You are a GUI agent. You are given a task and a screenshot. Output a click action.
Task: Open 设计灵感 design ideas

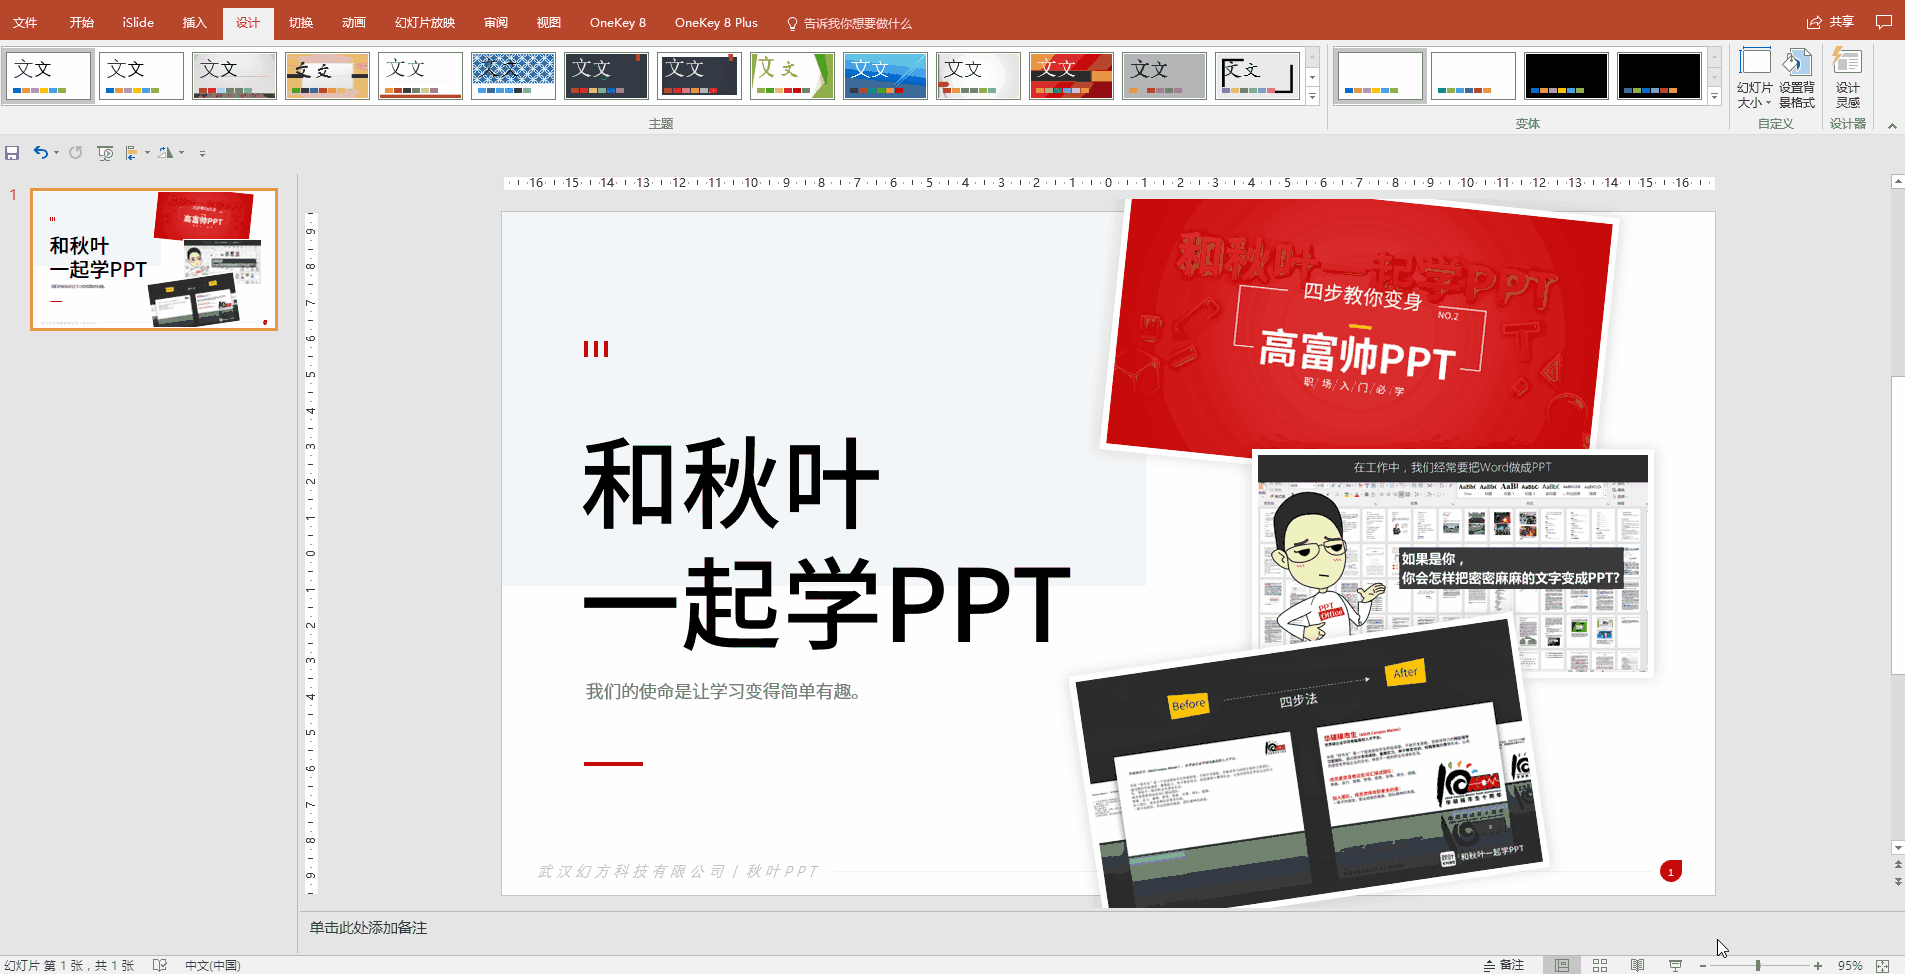click(x=1848, y=78)
